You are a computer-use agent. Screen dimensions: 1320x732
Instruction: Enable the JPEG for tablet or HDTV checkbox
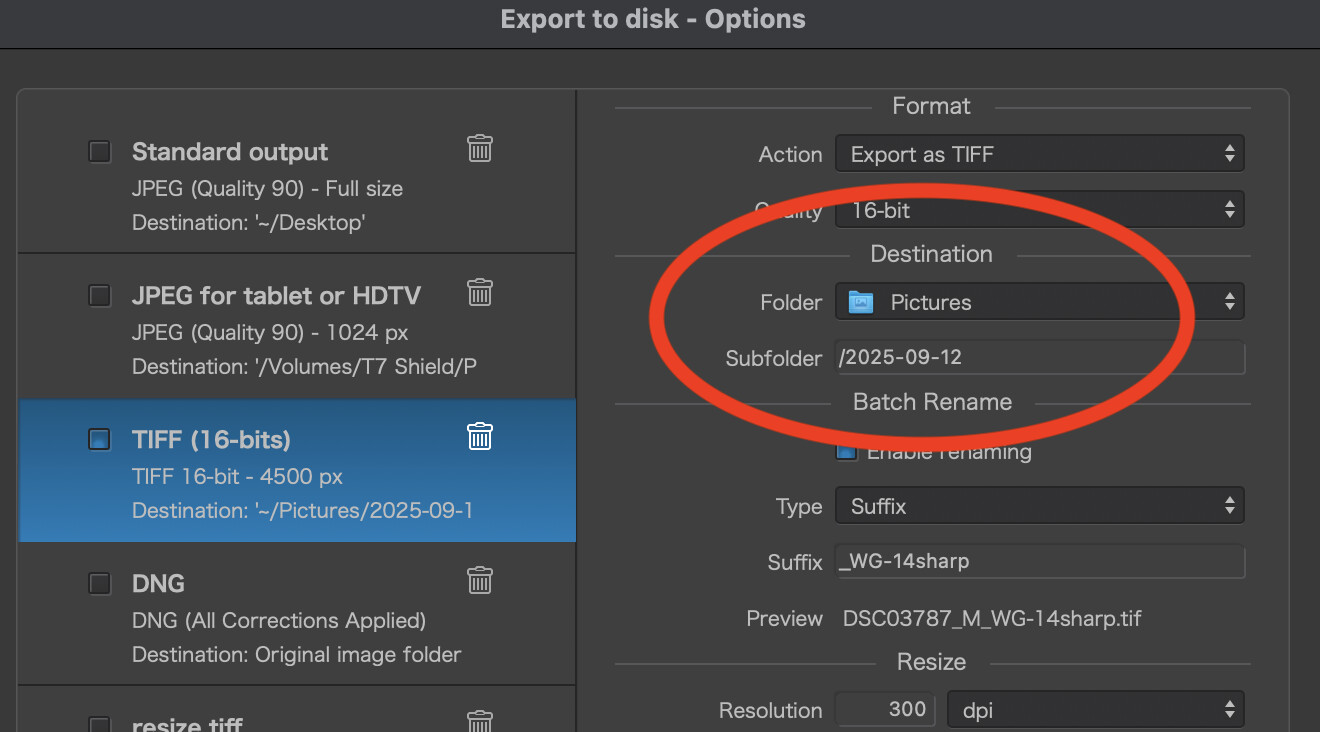click(100, 296)
